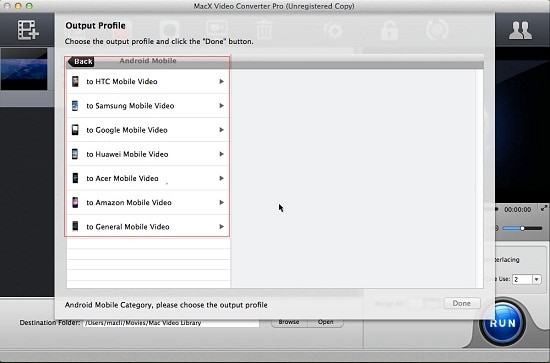Expand the Google Mobile Video arrow
Image resolution: width=550 pixels, height=363 pixels.
pyautogui.click(x=221, y=130)
